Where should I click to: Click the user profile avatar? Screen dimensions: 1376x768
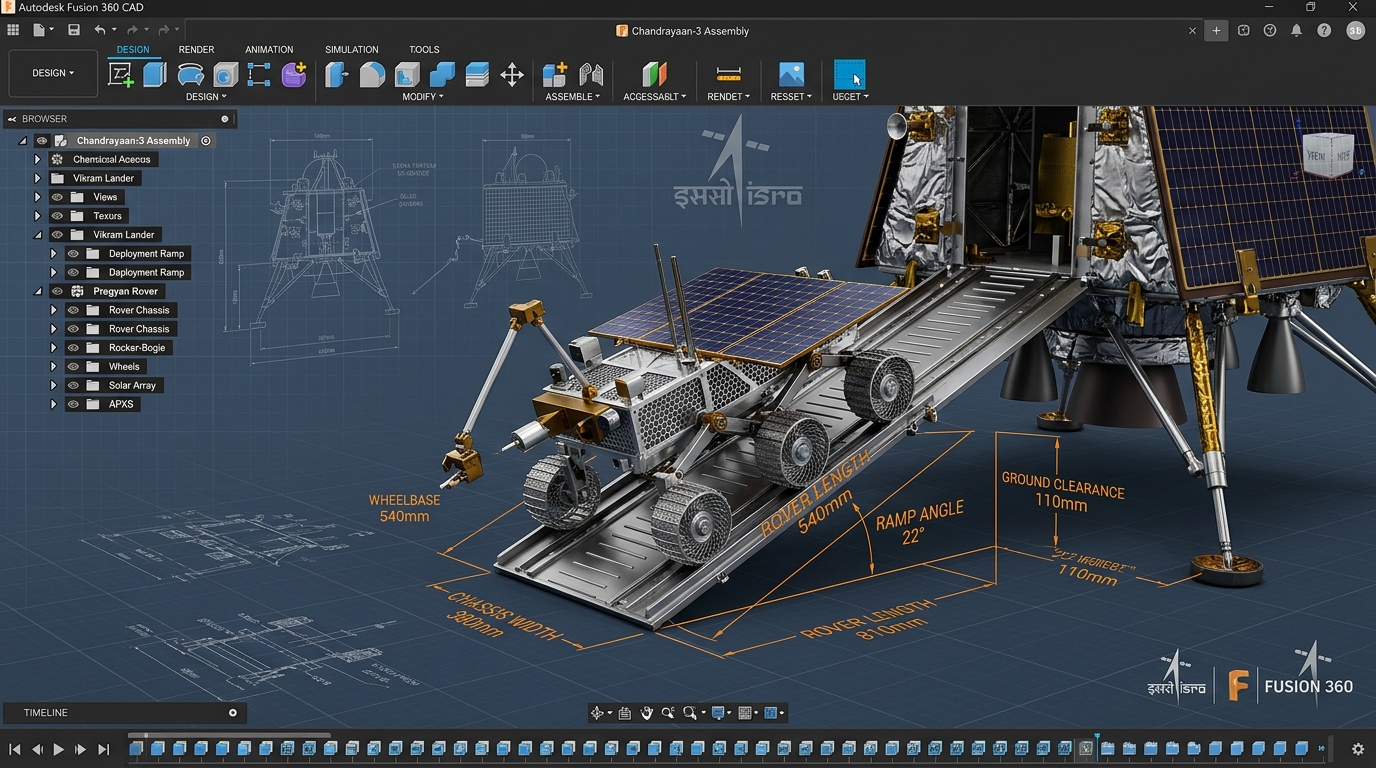(1355, 31)
